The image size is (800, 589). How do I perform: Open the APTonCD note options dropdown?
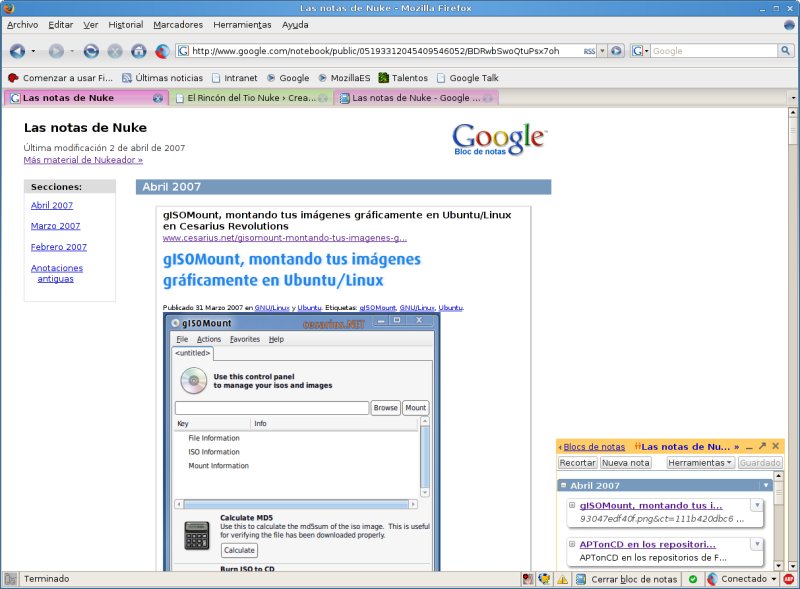tap(757, 544)
